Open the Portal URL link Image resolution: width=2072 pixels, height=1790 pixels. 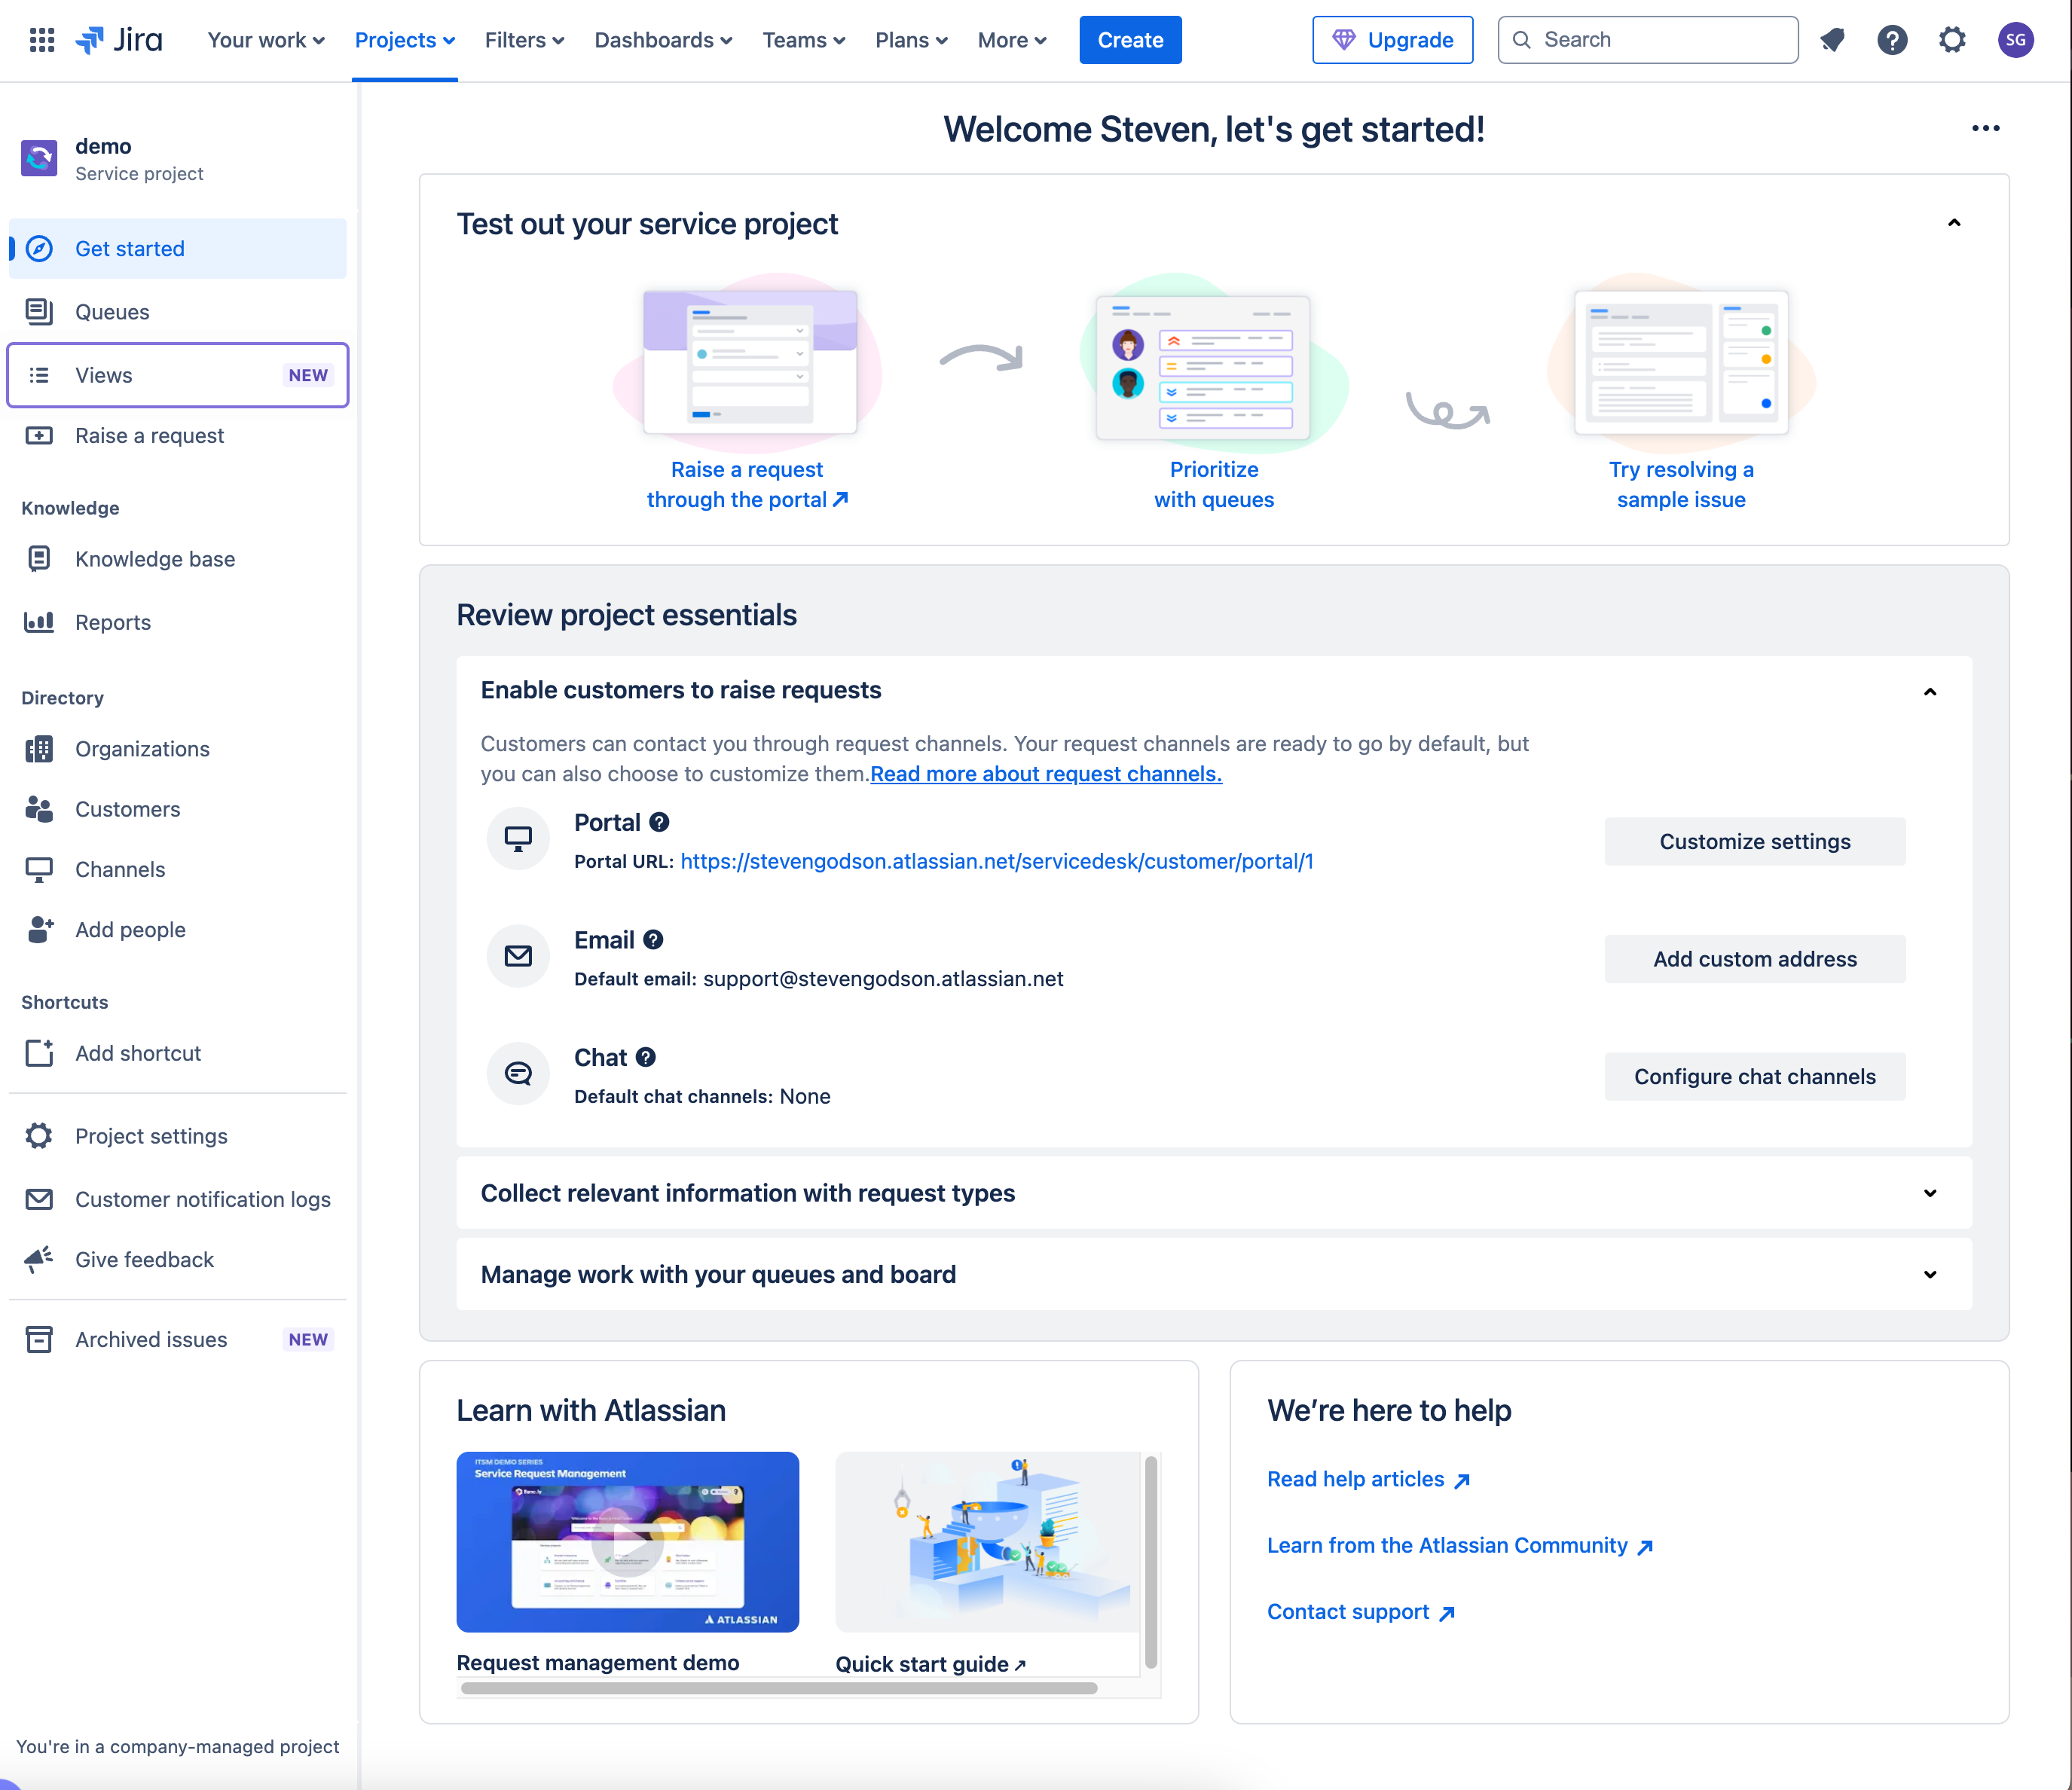pyautogui.click(x=997, y=861)
